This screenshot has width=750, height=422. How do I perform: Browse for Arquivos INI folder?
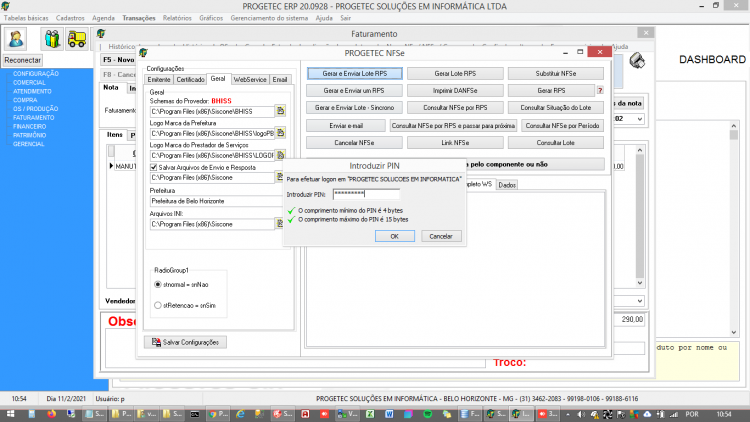[280, 223]
